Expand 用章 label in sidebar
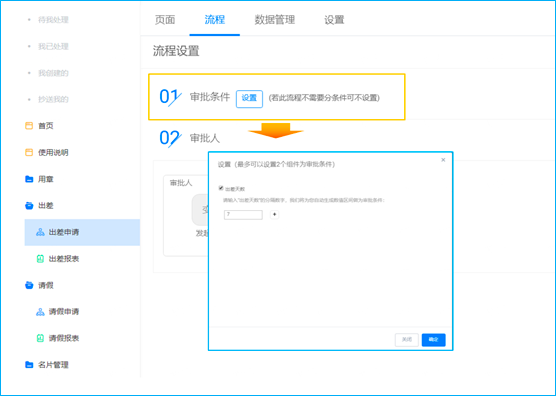Screen dimensions: 556x396 coord(46,179)
